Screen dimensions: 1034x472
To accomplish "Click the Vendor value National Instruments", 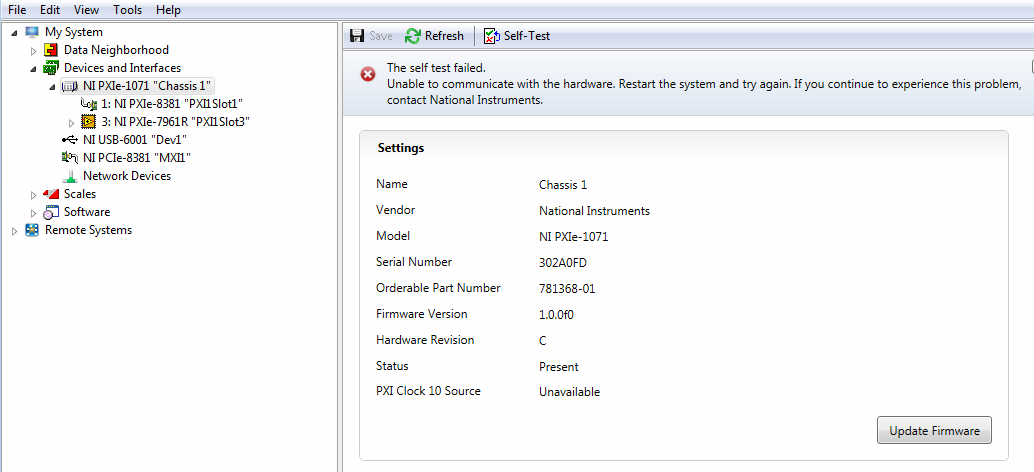I will [x=594, y=211].
